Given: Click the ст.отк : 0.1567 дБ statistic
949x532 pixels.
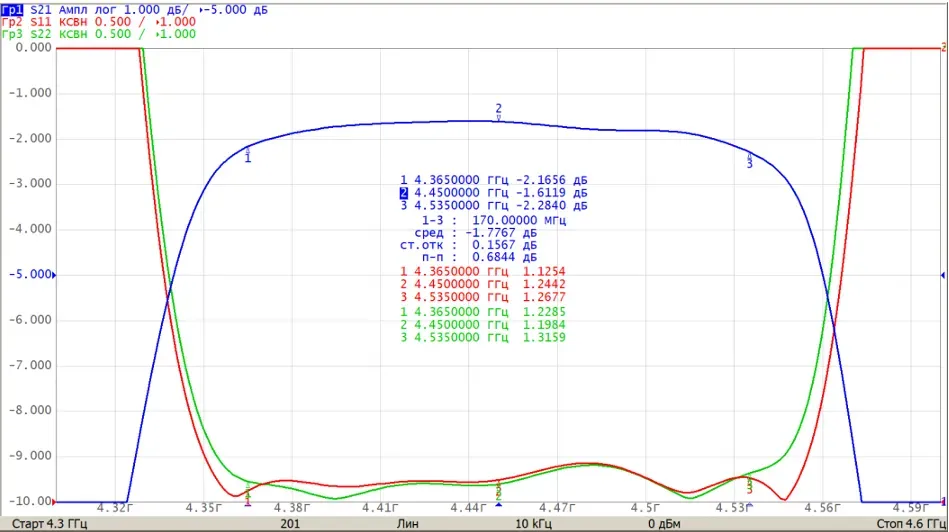Looking at the screenshot, I should [x=468, y=245].
